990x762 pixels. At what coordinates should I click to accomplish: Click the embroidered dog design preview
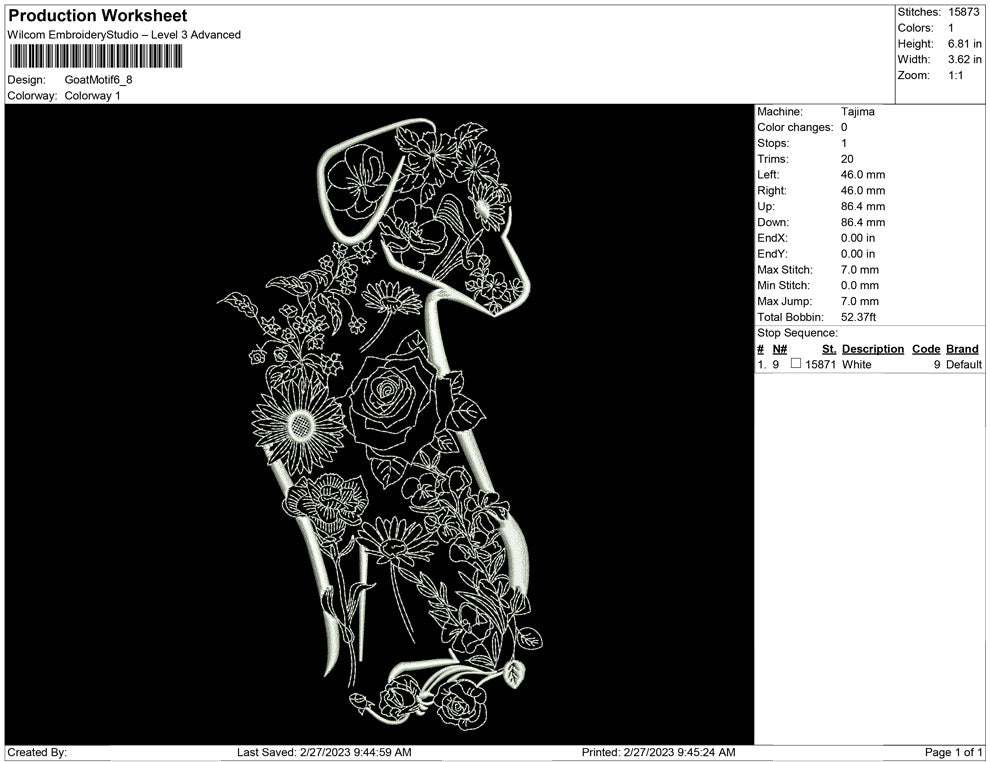click(x=400, y=420)
